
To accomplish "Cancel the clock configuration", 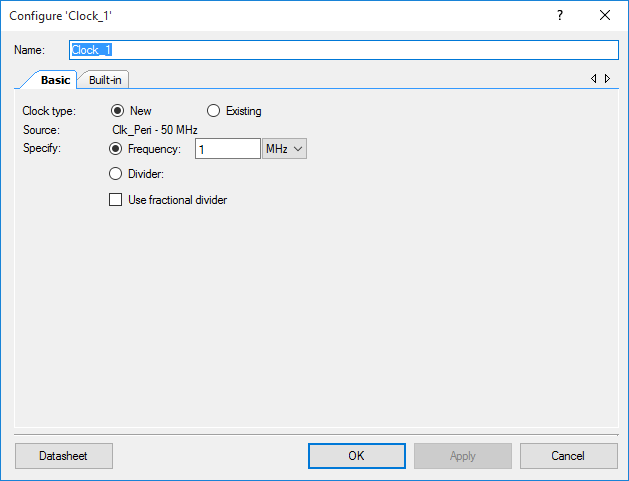I will click(x=568, y=456).
